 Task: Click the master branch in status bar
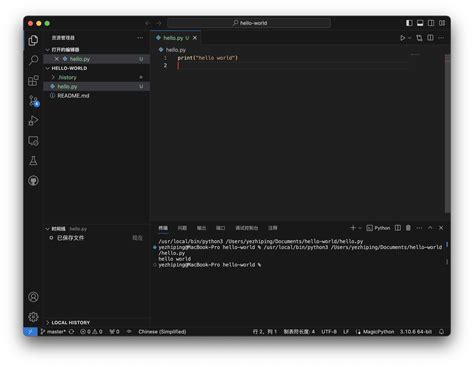[x=53, y=332]
